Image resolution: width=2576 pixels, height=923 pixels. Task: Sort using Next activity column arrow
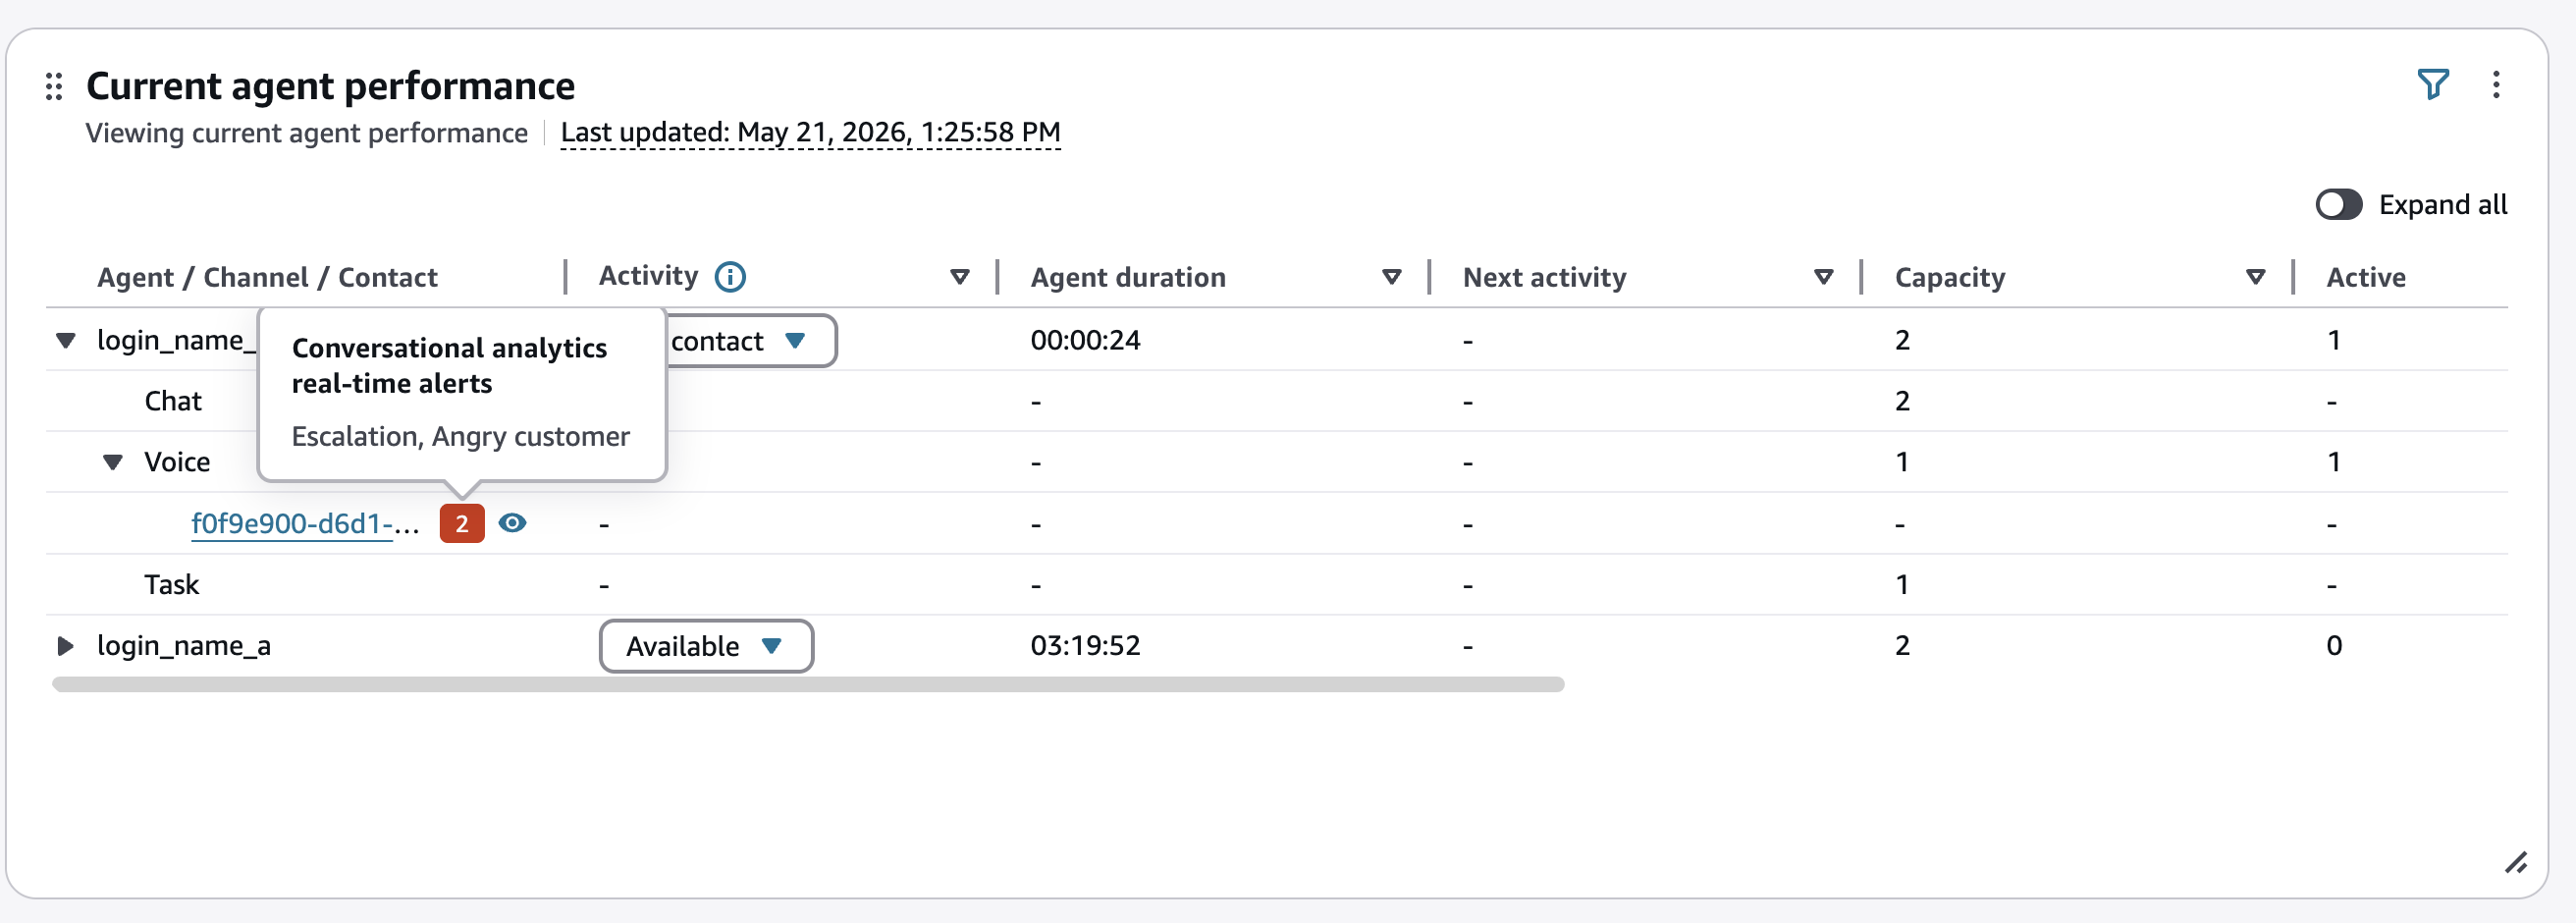(1823, 277)
